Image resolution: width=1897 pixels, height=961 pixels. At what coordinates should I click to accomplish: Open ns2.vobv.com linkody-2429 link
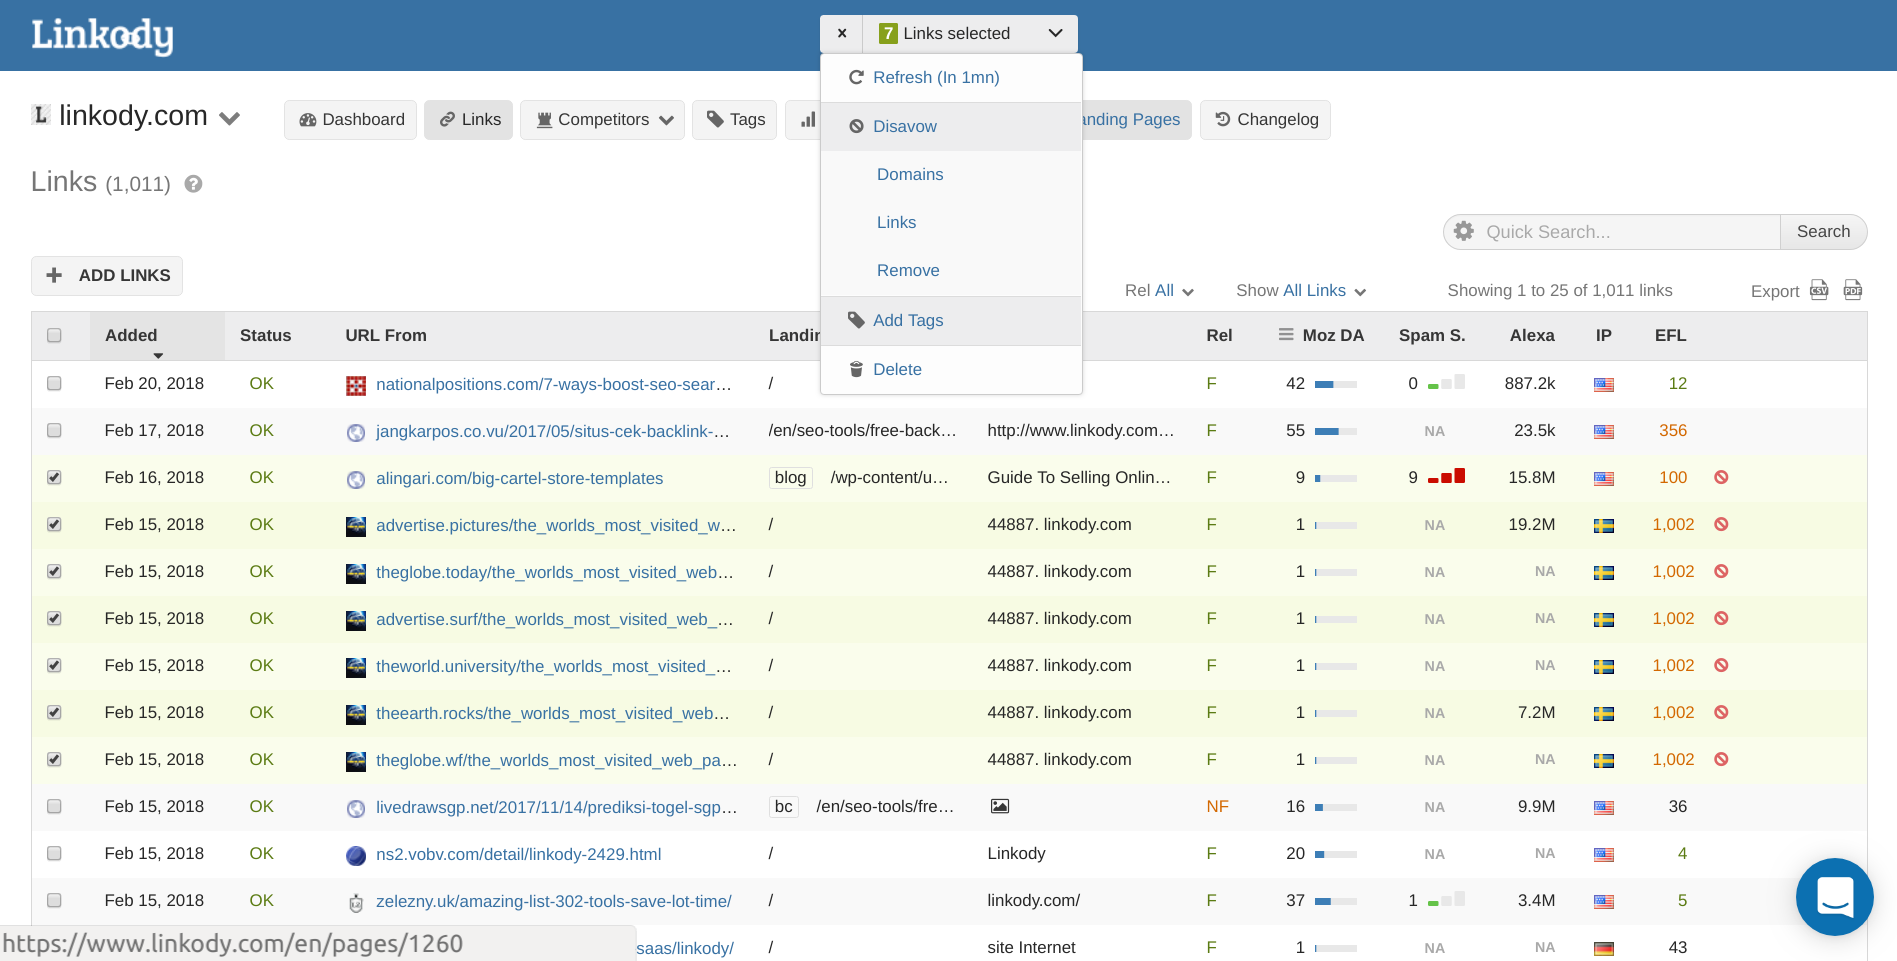click(x=518, y=854)
